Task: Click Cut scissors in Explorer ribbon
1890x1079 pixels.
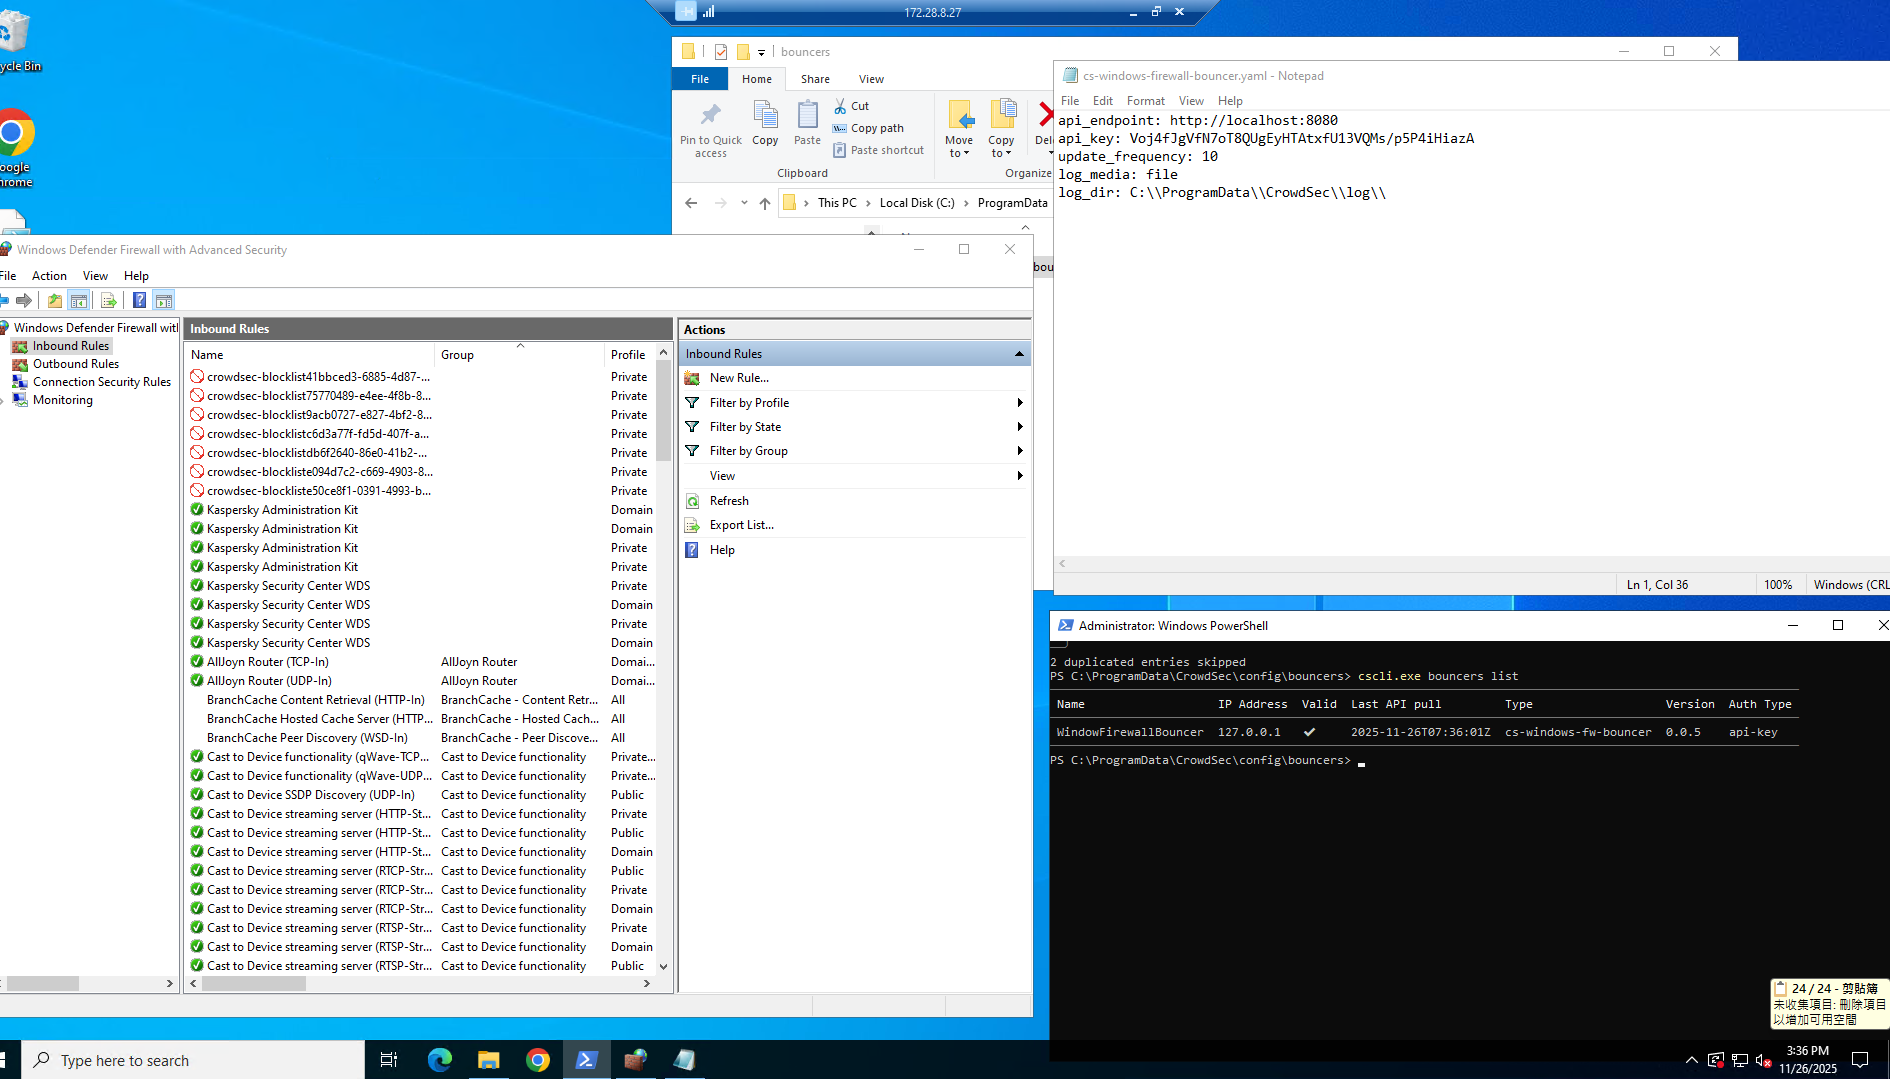Action: [851, 106]
